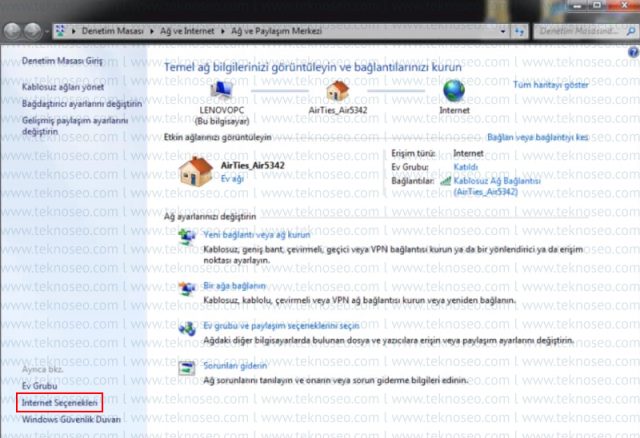Click the large home network house icon
This screenshot has width=640, height=438.
(196, 172)
